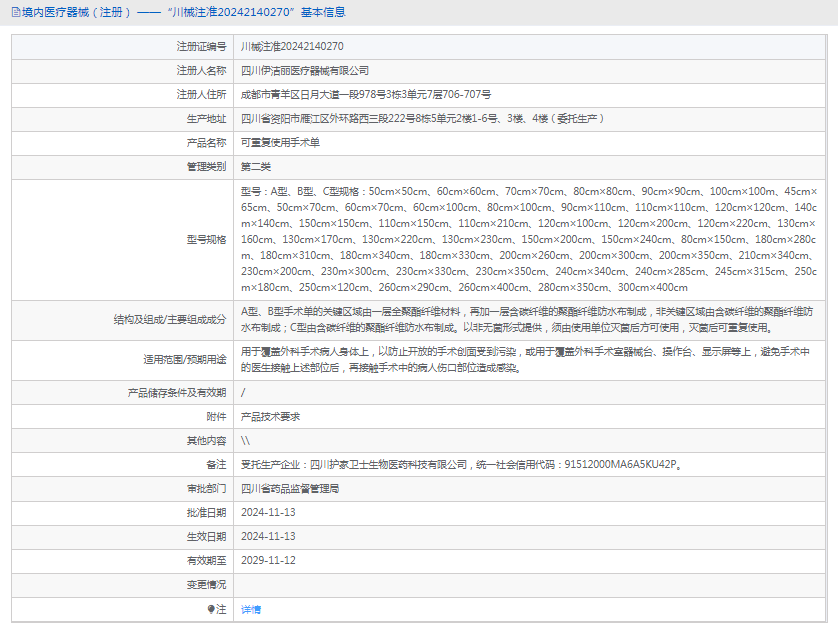Click registrant address 成都市青羊区日月大道 value
Screen dimensions: 838x629
coord(366,95)
